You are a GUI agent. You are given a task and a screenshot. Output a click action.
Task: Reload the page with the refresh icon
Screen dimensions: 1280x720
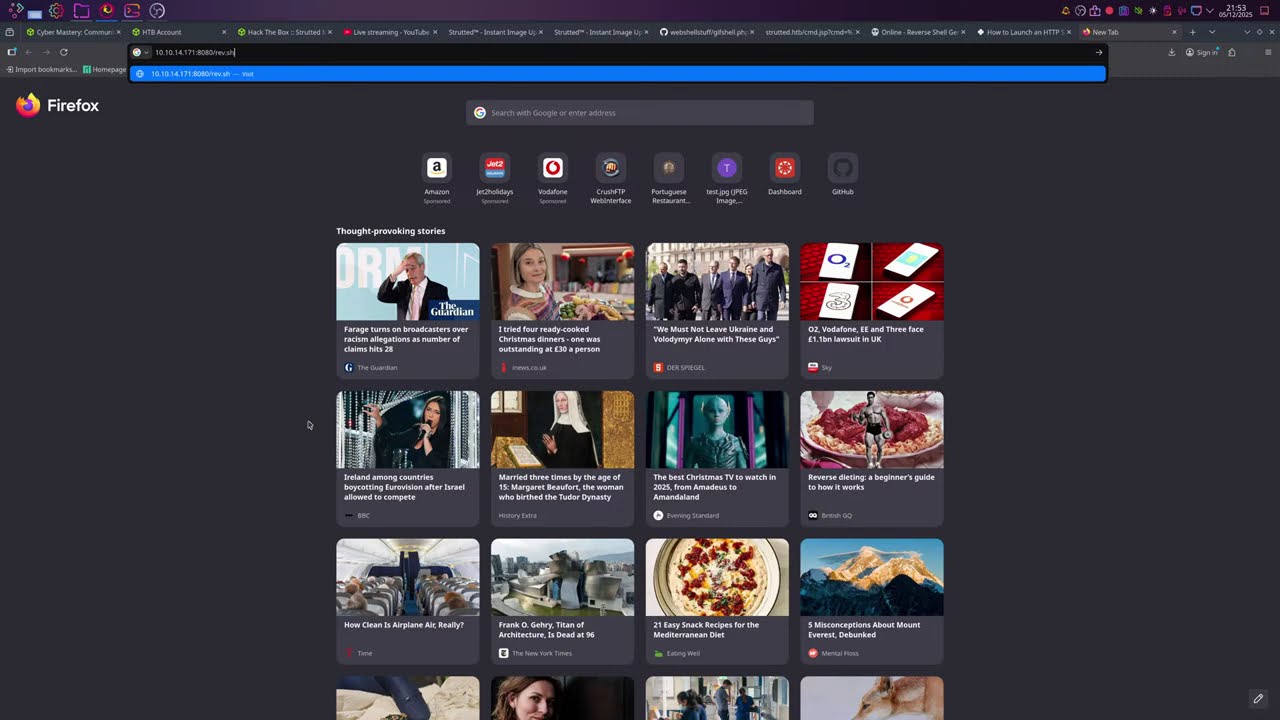click(63, 52)
